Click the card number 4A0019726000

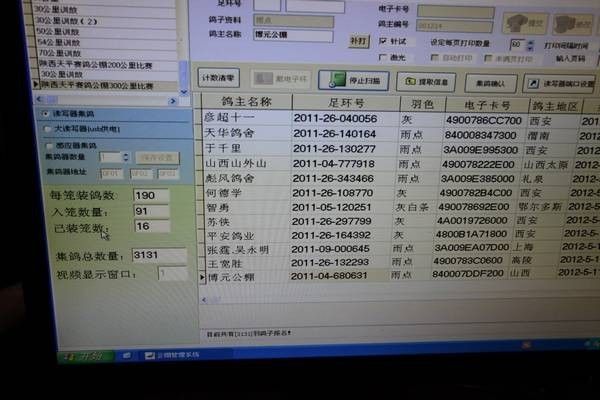coord(472,220)
